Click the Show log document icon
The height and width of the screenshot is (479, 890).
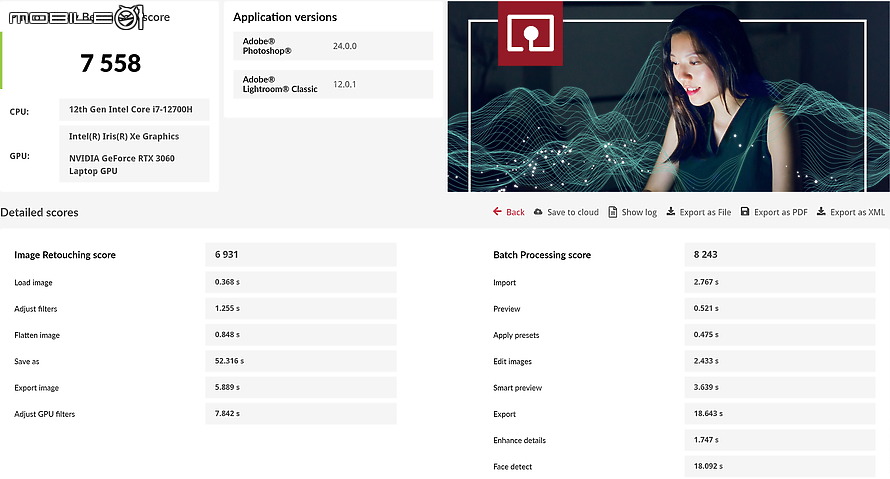pyautogui.click(x=613, y=212)
